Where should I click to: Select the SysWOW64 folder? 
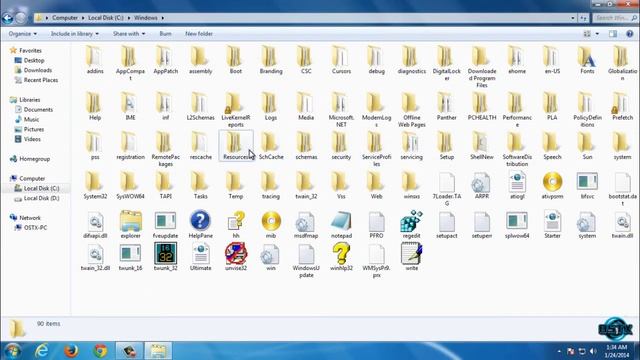[130, 182]
